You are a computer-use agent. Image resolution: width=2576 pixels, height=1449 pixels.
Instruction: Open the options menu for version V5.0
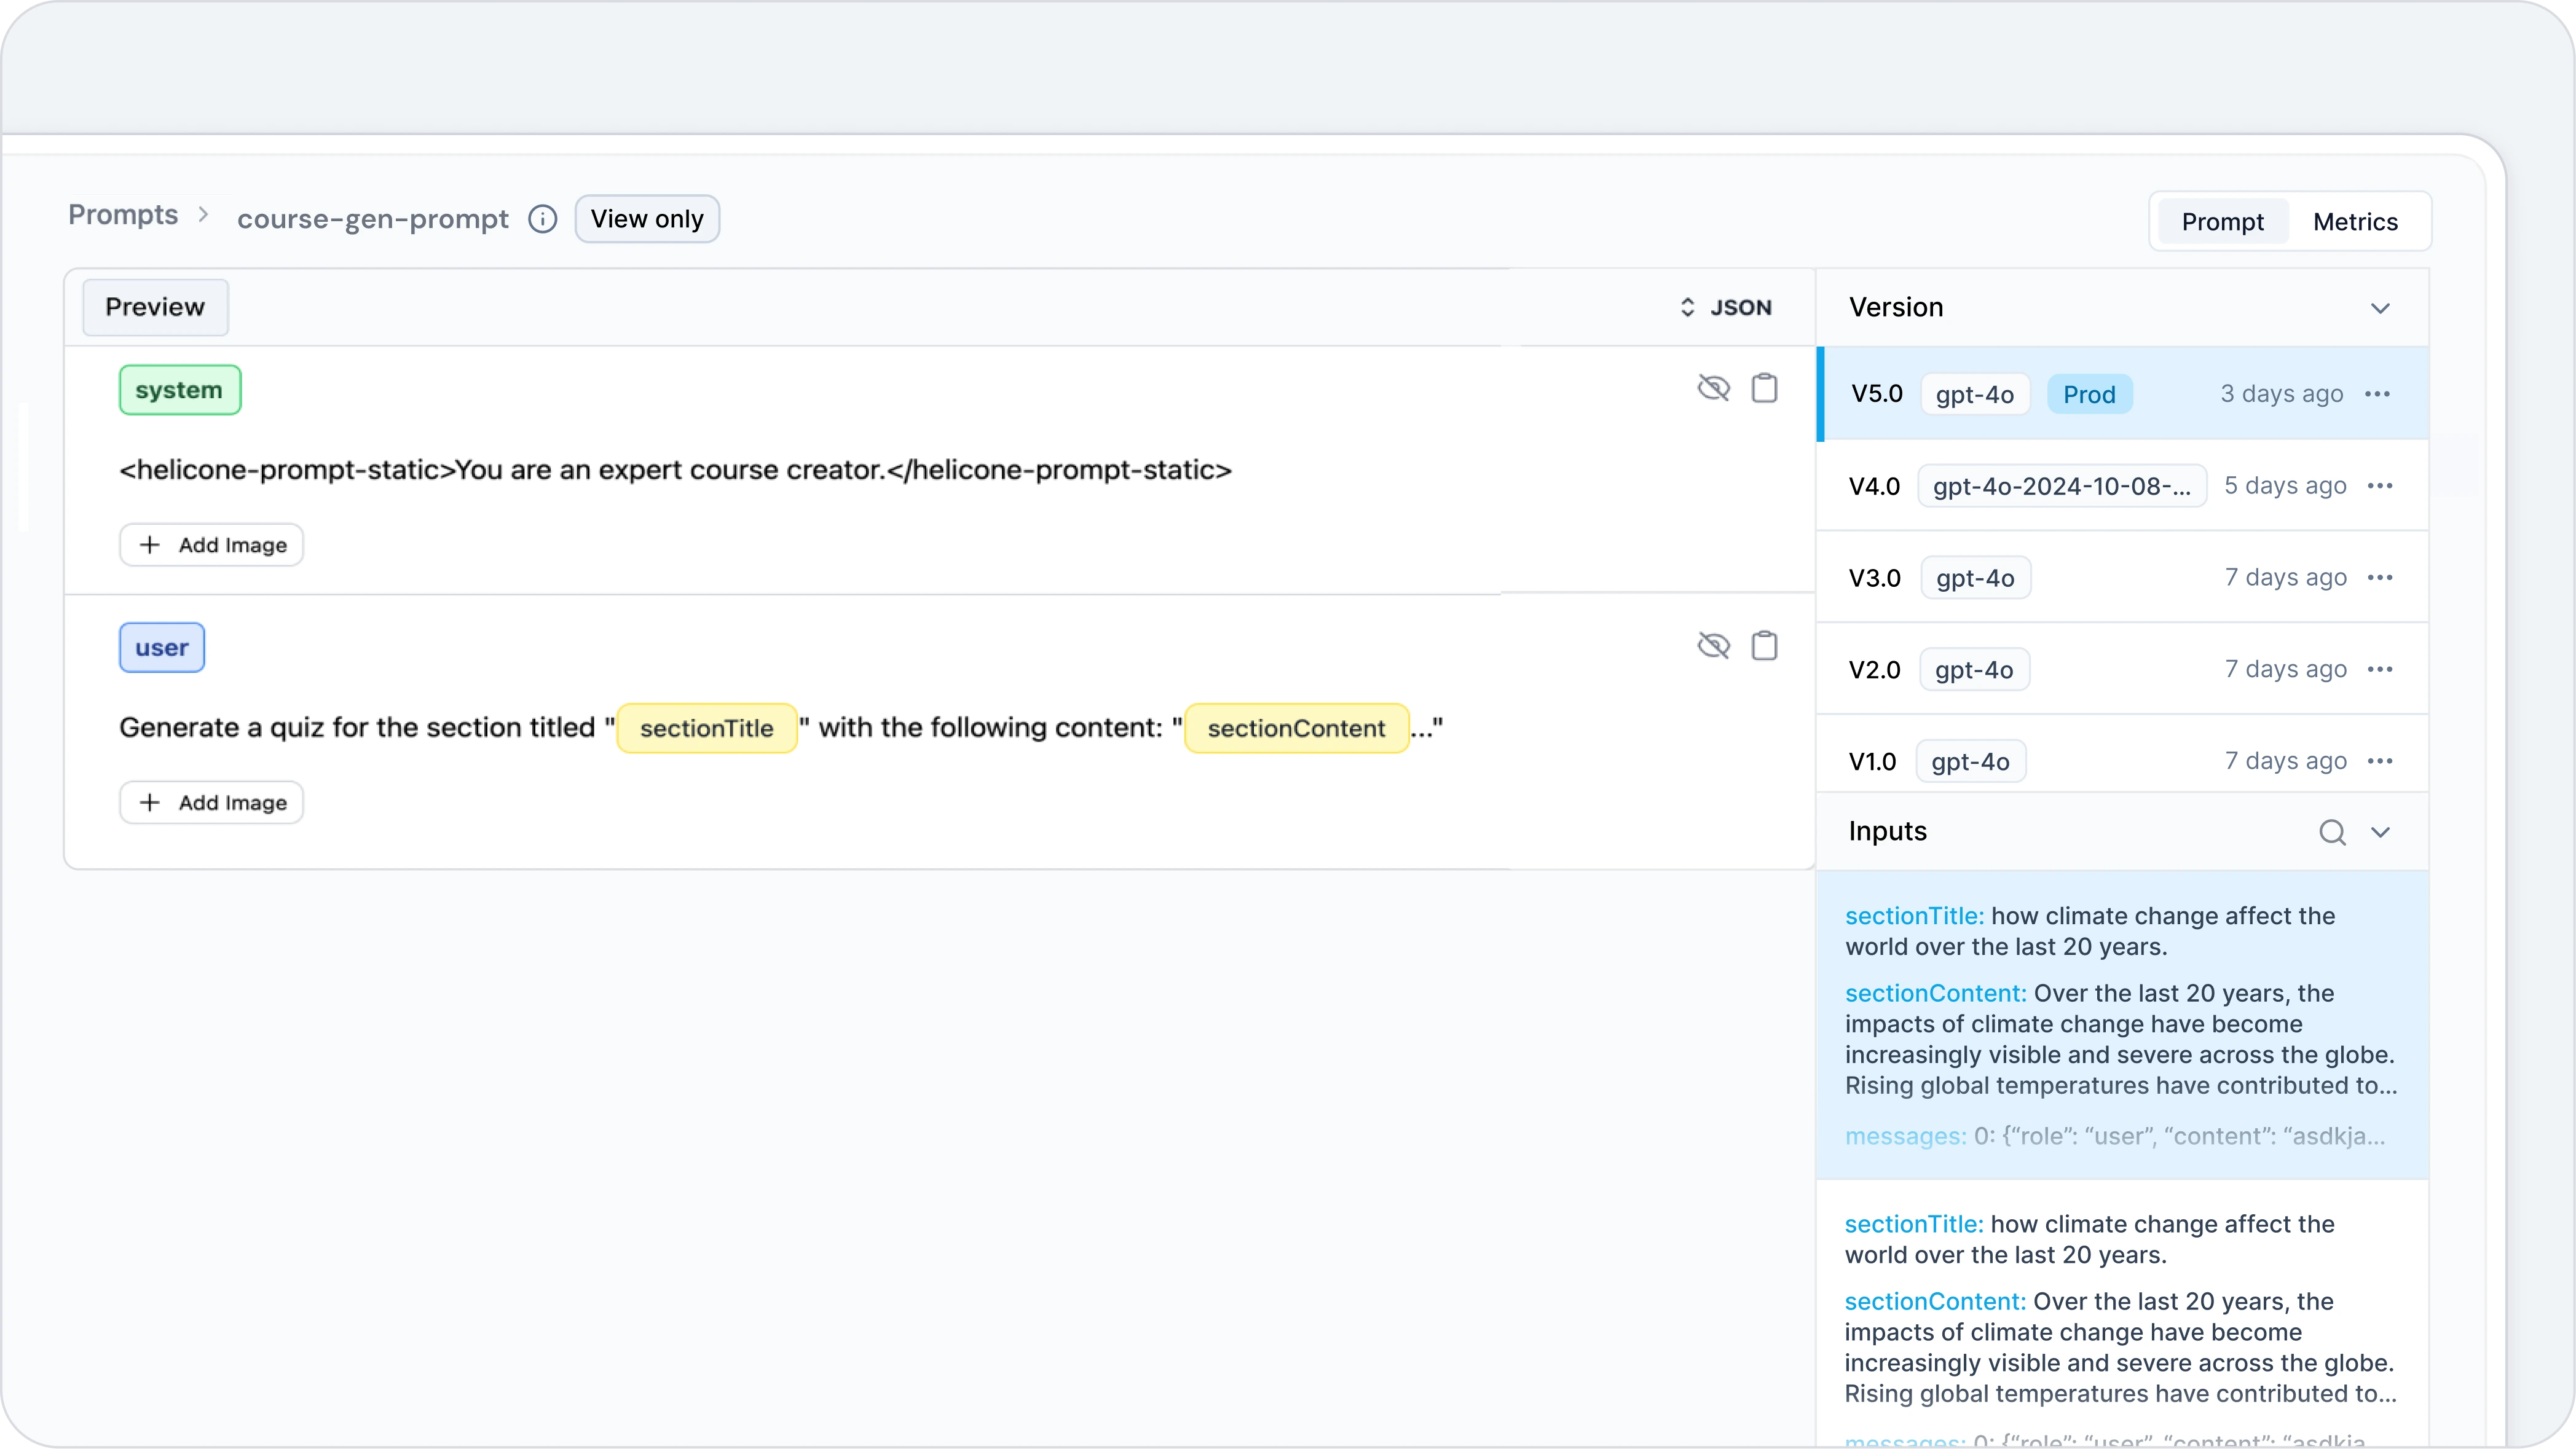[2378, 393]
